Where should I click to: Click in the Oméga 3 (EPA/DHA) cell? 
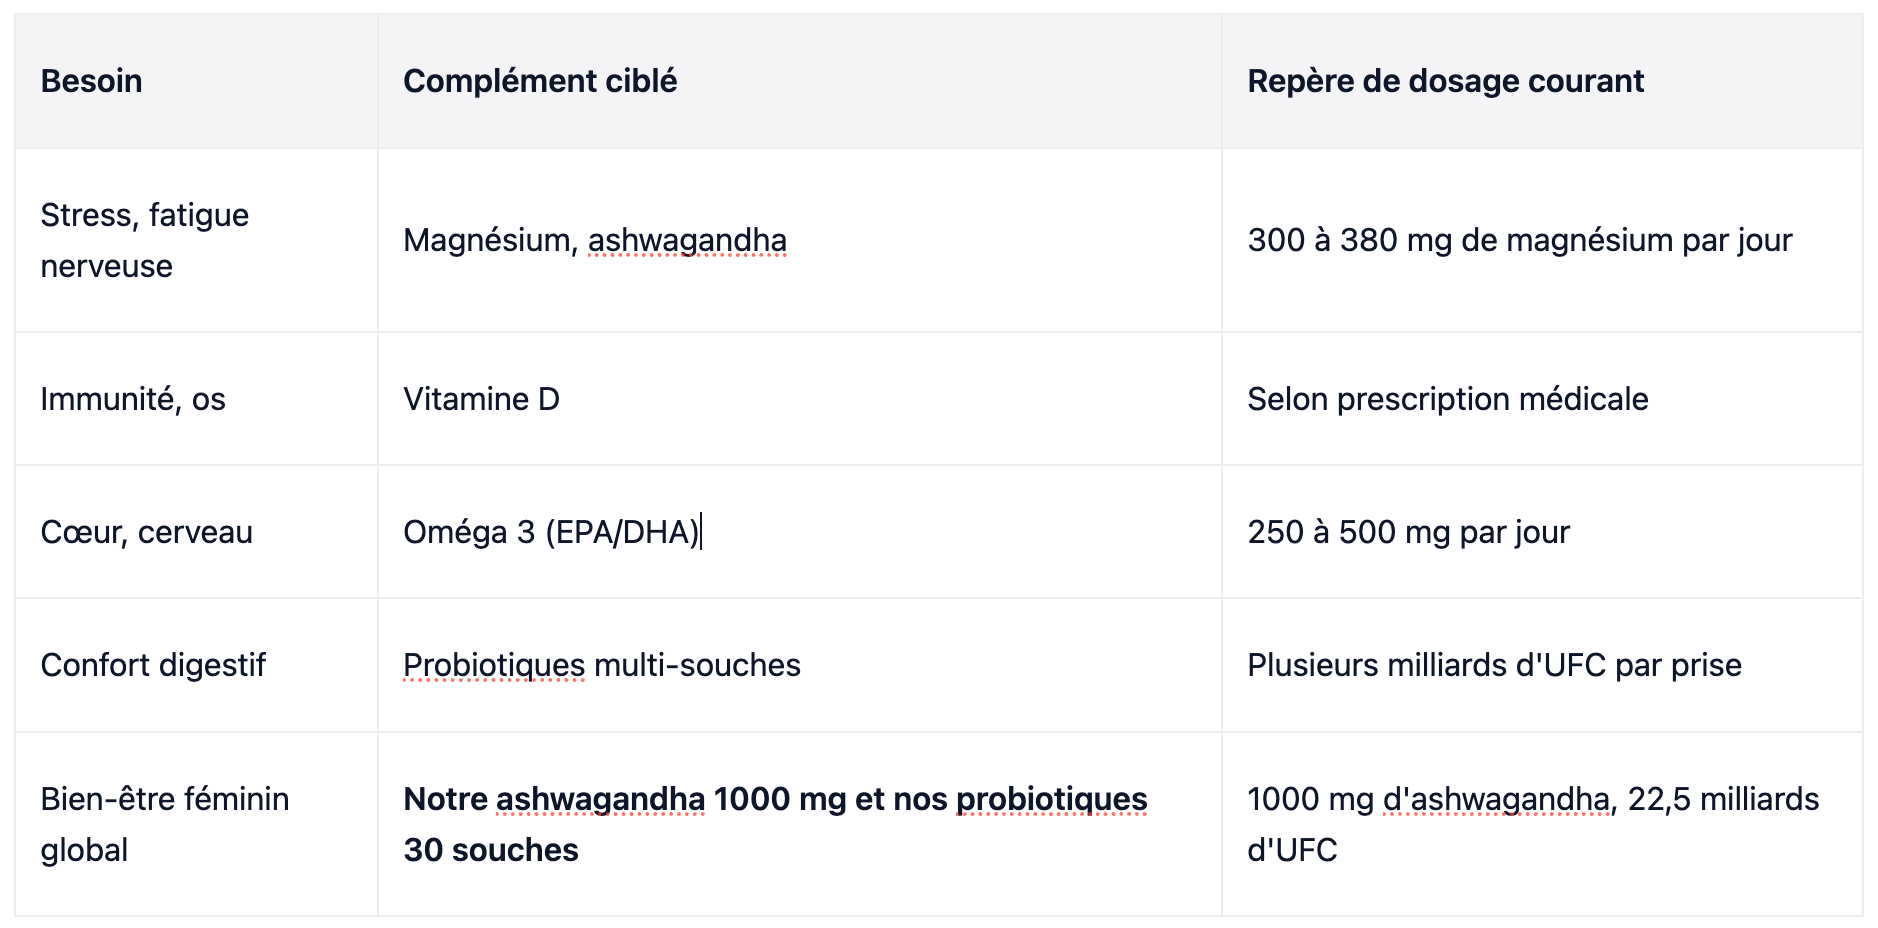799,532
